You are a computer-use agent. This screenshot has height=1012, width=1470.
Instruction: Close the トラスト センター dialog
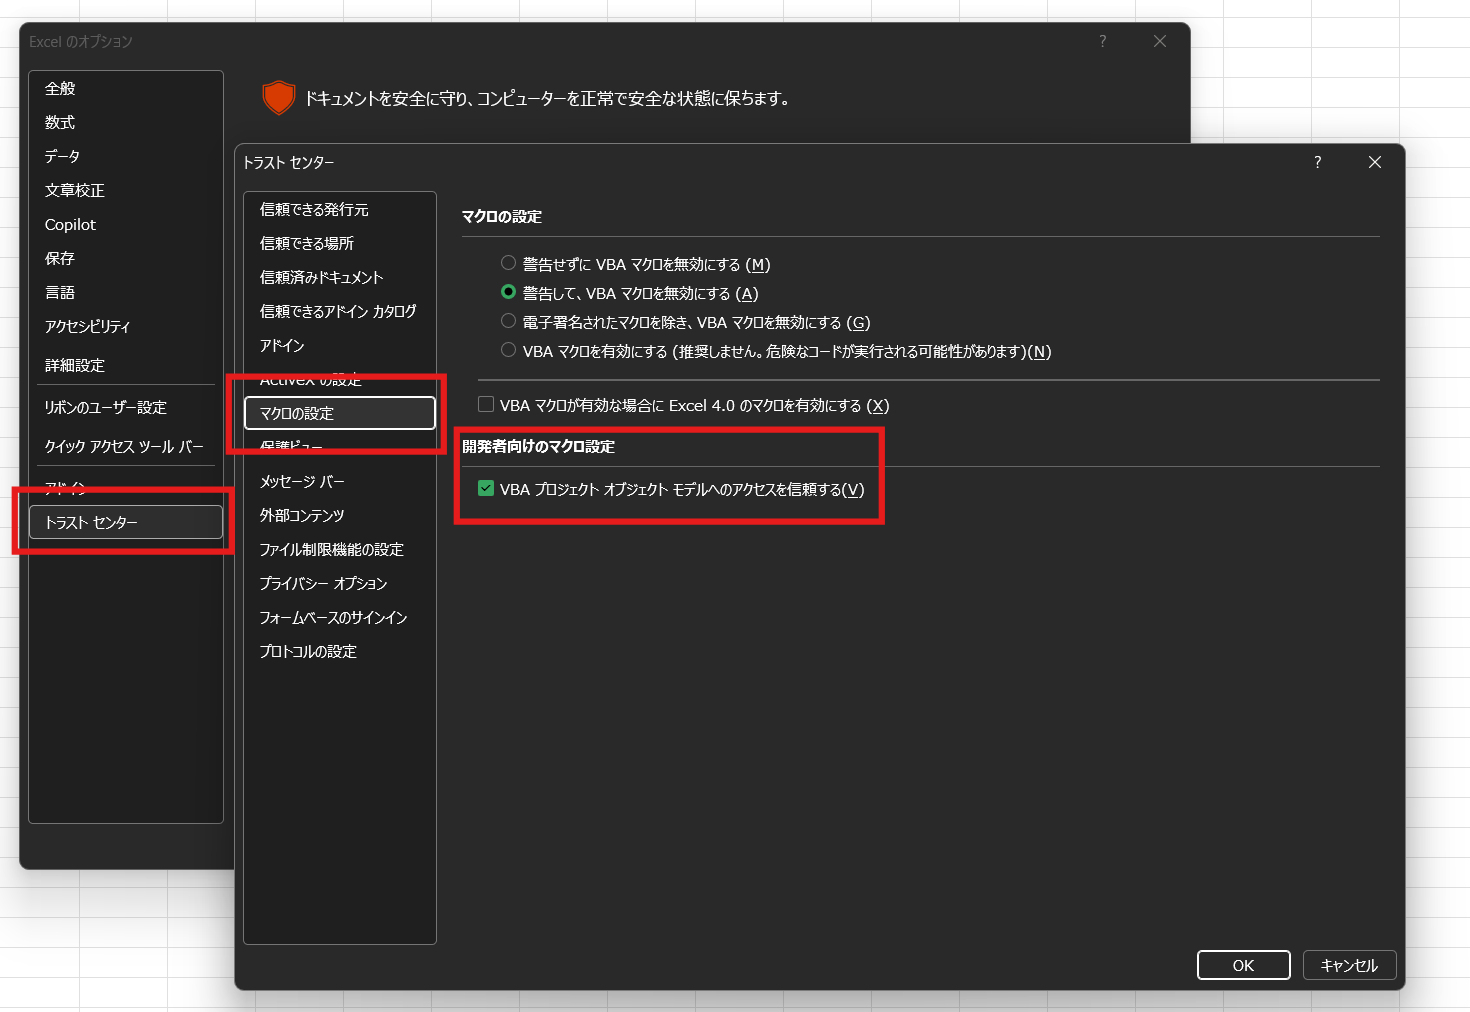coord(1375,162)
